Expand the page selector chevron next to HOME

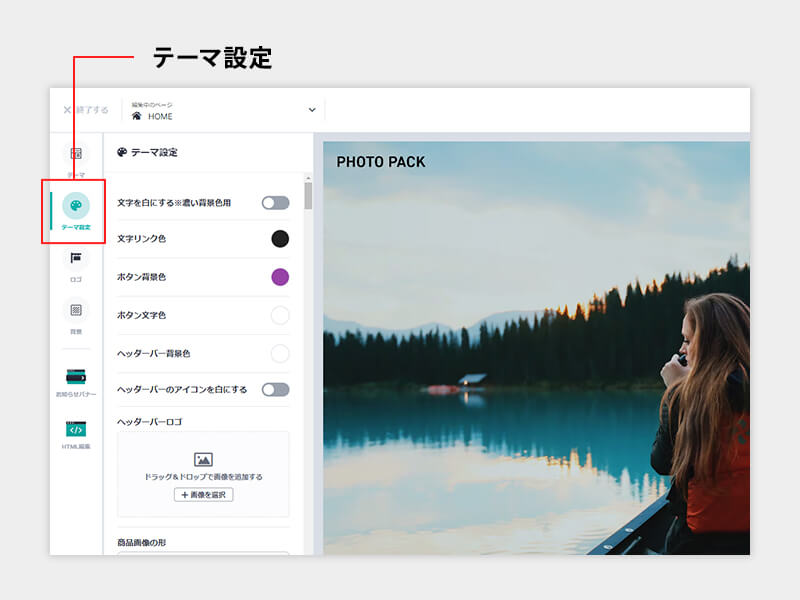312,110
